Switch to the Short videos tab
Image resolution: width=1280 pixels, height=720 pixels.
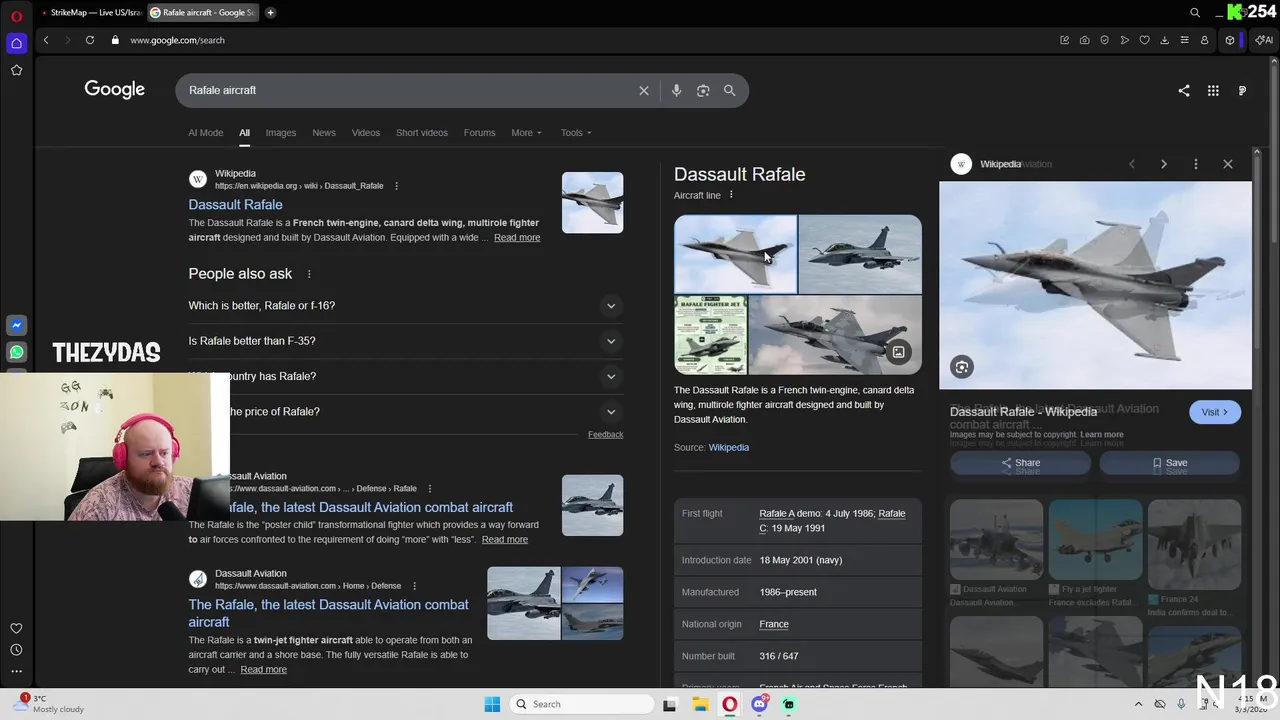tap(422, 133)
